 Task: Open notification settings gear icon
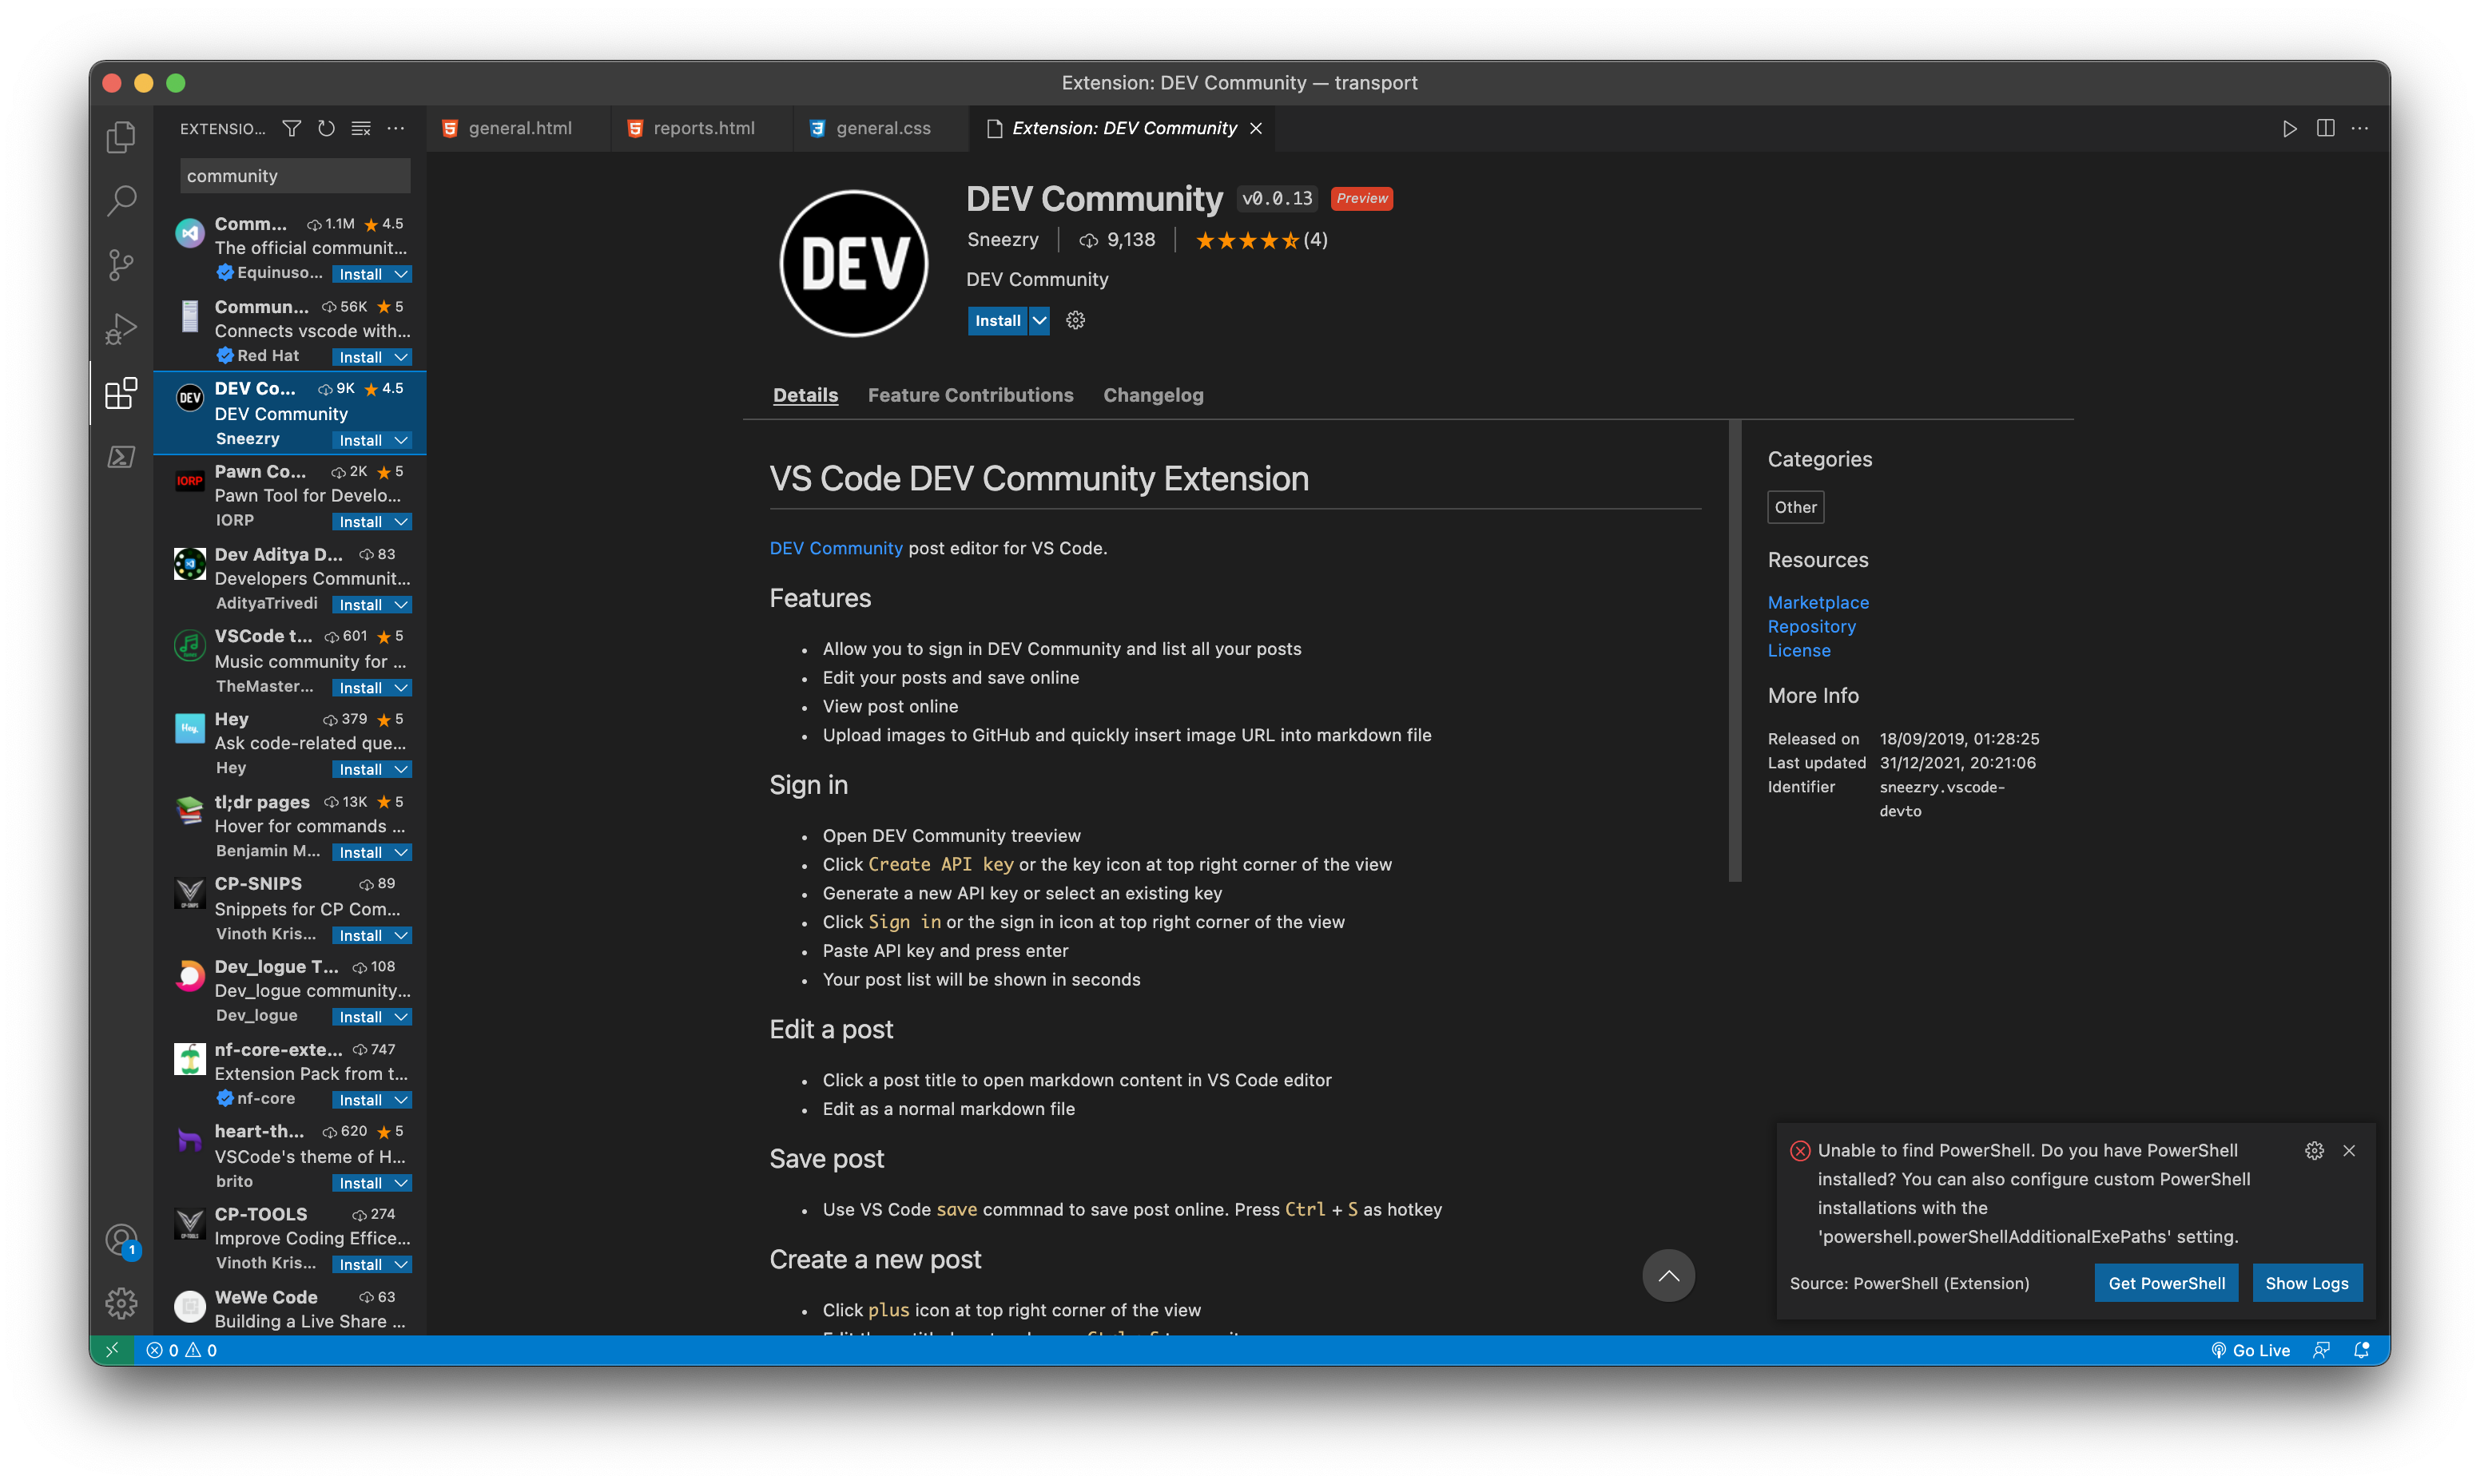click(2314, 1150)
